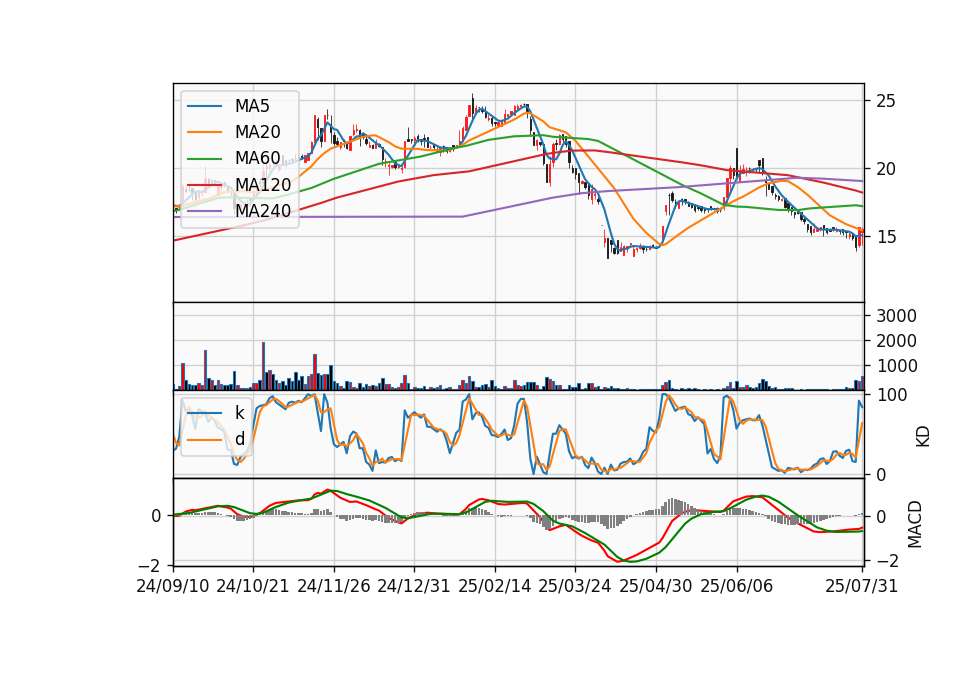
Task: Click the tallest volume bar near 24/10/21
Action: click(x=263, y=366)
